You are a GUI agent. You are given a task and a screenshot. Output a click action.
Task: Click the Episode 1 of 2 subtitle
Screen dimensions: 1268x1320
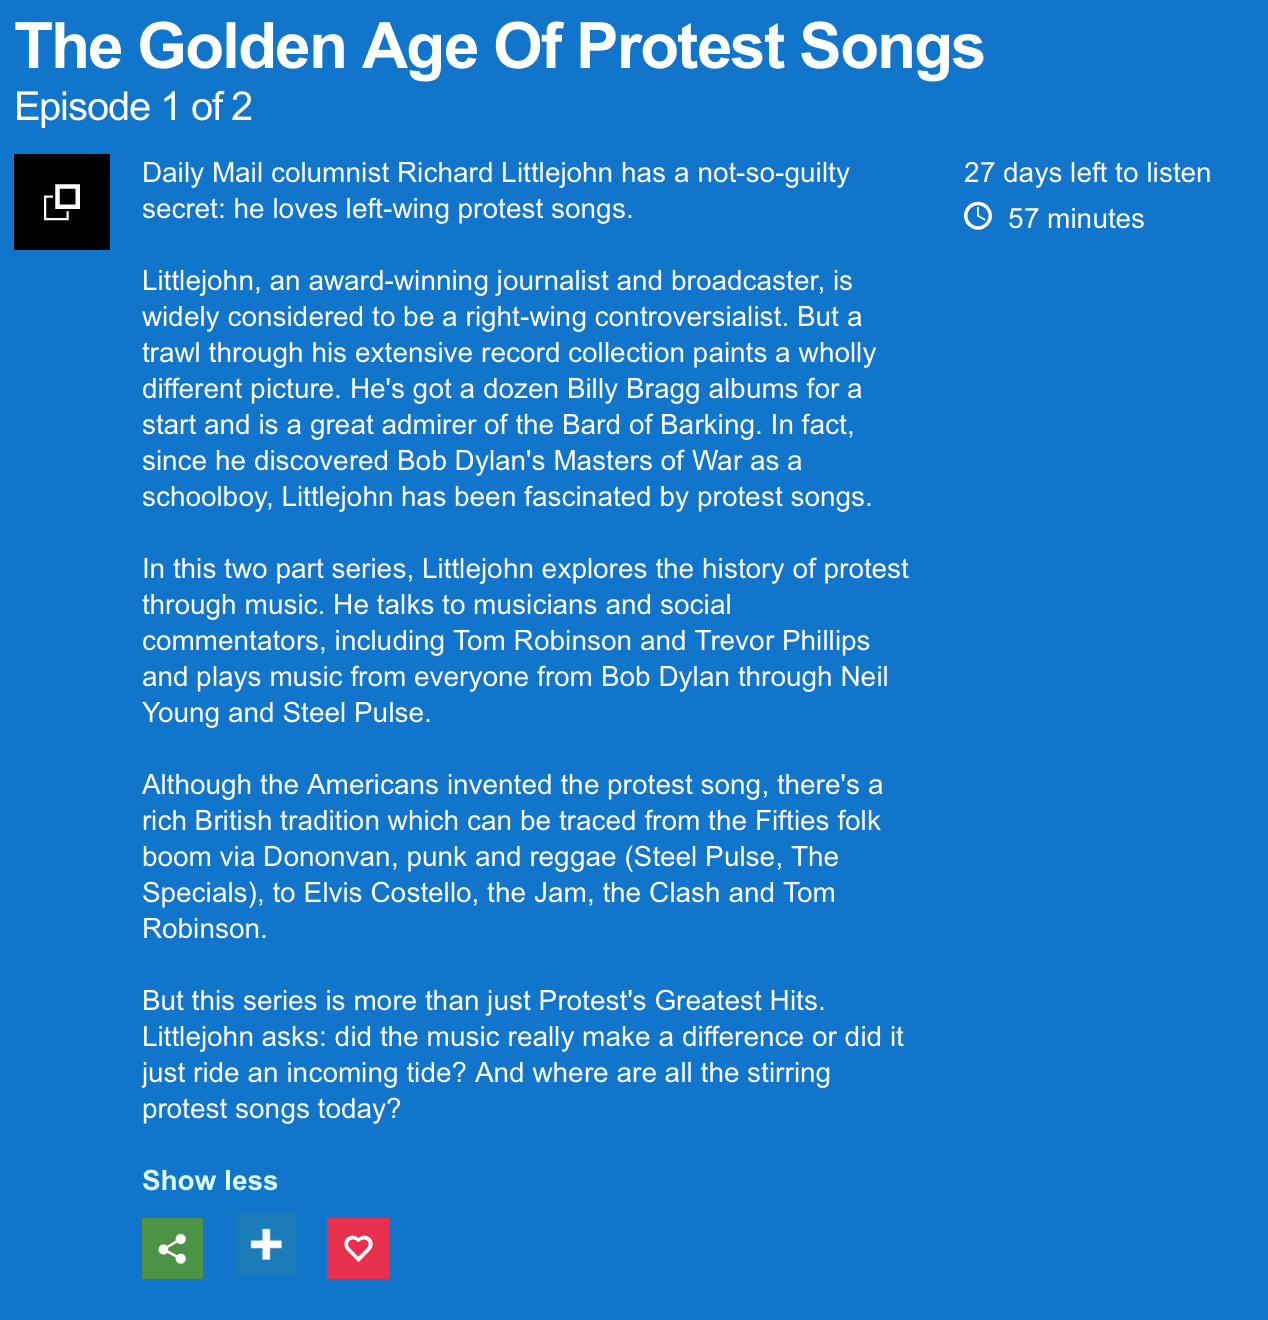(x=133, y=107)
